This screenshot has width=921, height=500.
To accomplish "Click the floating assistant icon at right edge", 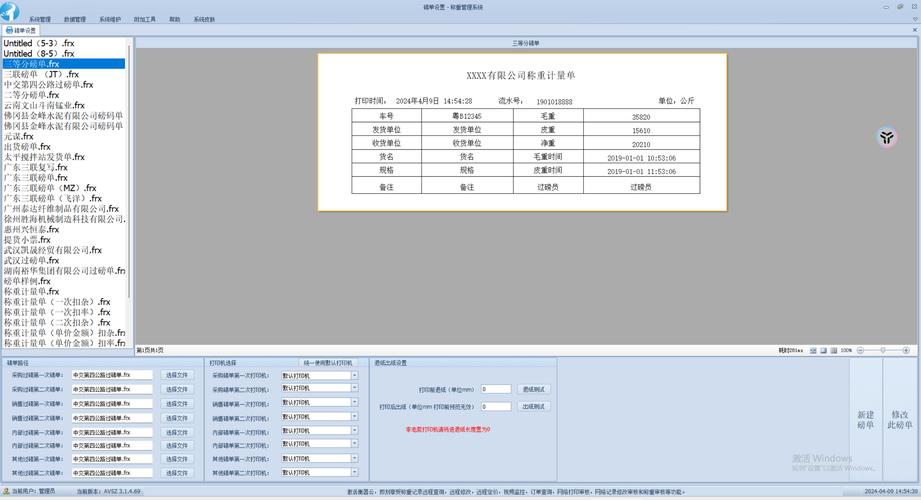I will [887, 138].
